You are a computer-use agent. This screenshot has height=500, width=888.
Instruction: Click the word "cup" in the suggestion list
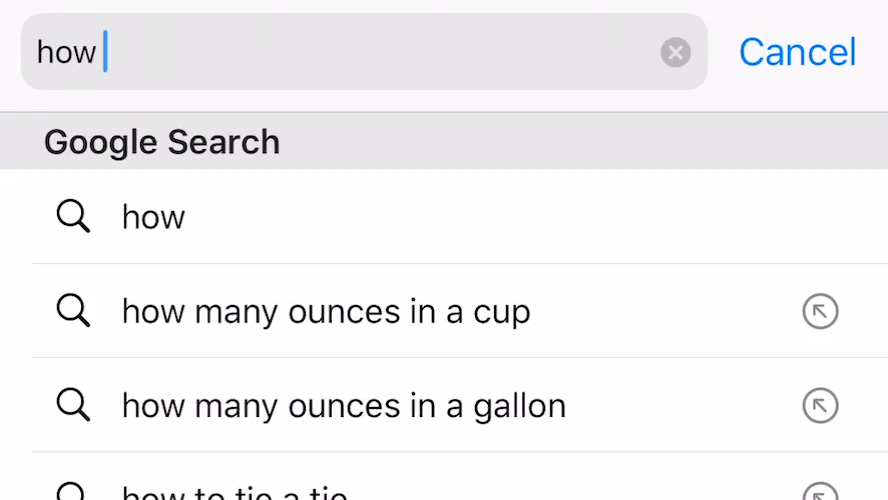pos(501,313)
